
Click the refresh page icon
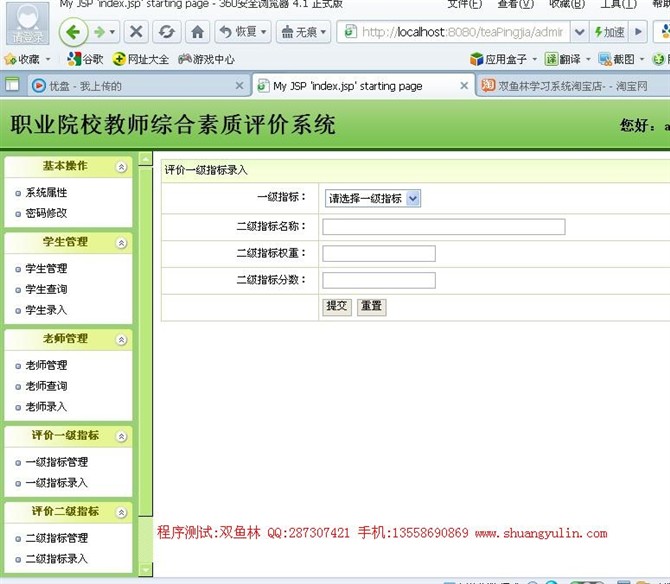[x=167, y=32]
